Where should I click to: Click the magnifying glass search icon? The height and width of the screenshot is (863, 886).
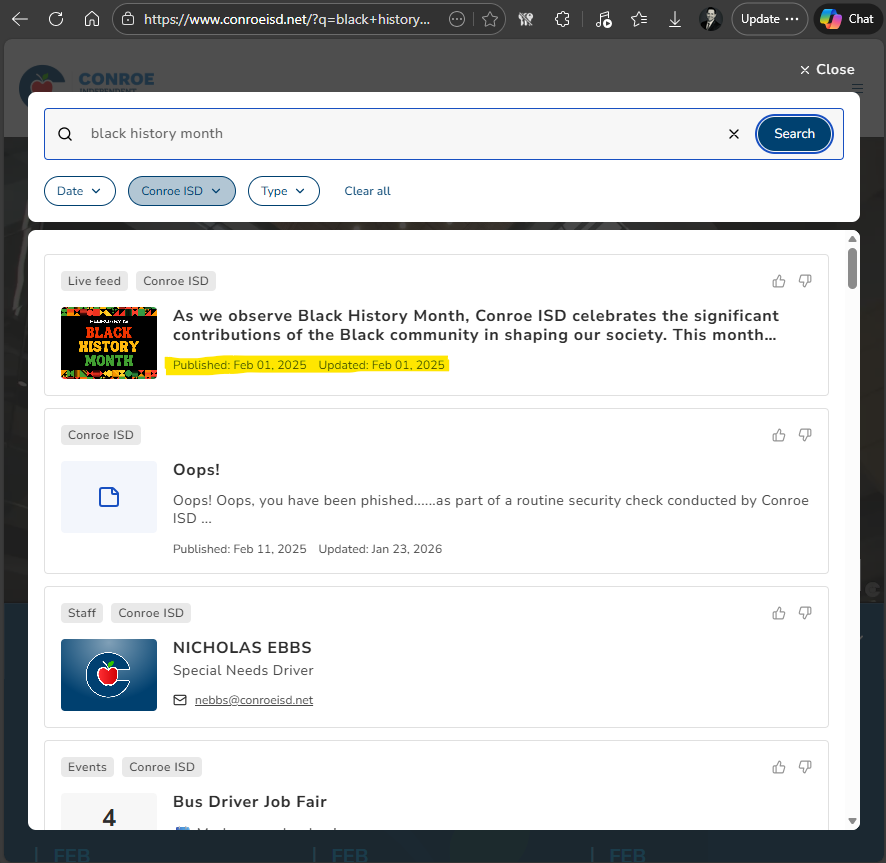pyautogui.click(x=65, y=134)
